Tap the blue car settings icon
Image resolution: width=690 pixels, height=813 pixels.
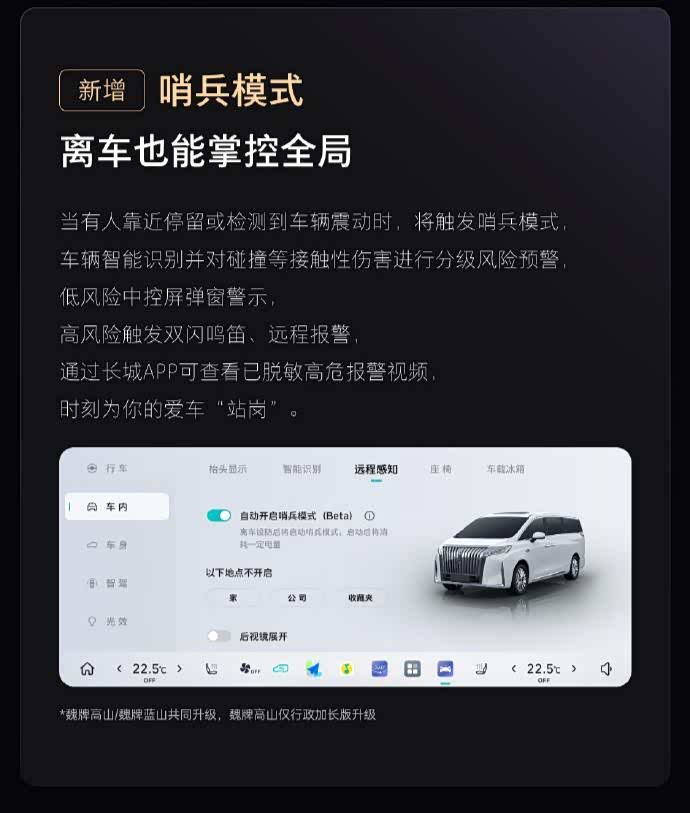[445, 669]
